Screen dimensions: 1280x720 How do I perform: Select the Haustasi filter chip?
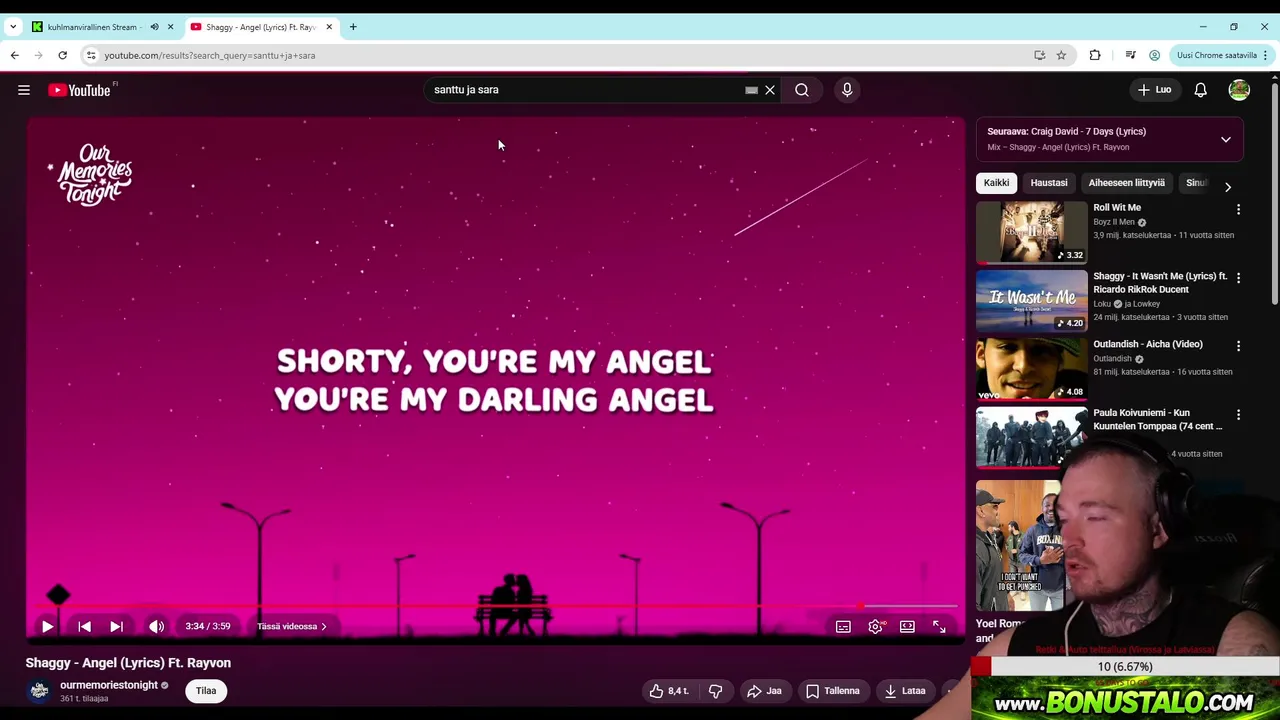[1049, 183]
